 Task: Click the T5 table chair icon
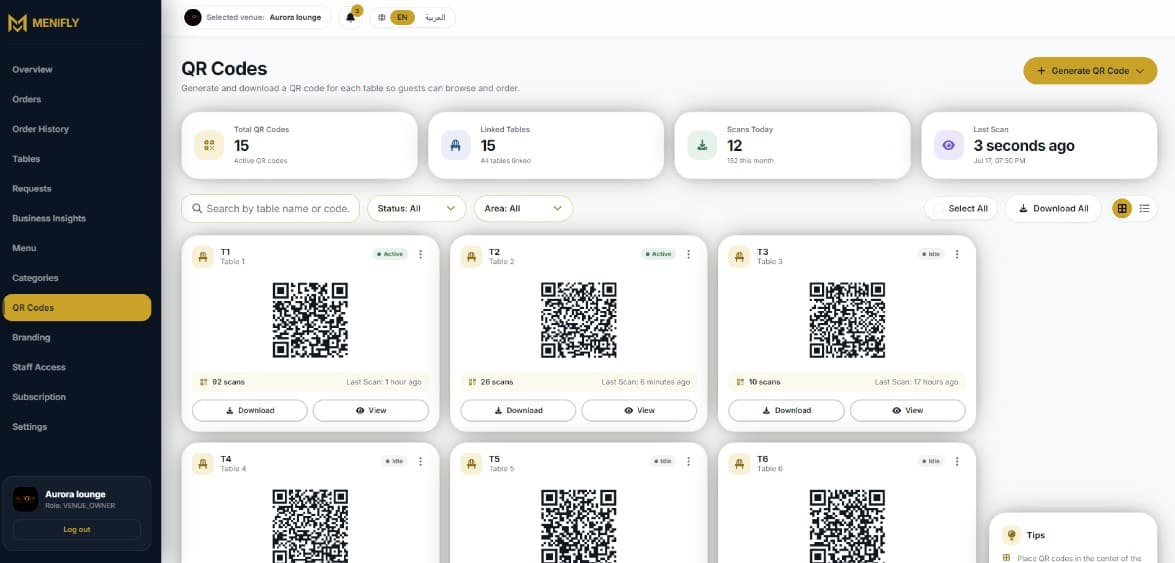[x=471, y=464]
